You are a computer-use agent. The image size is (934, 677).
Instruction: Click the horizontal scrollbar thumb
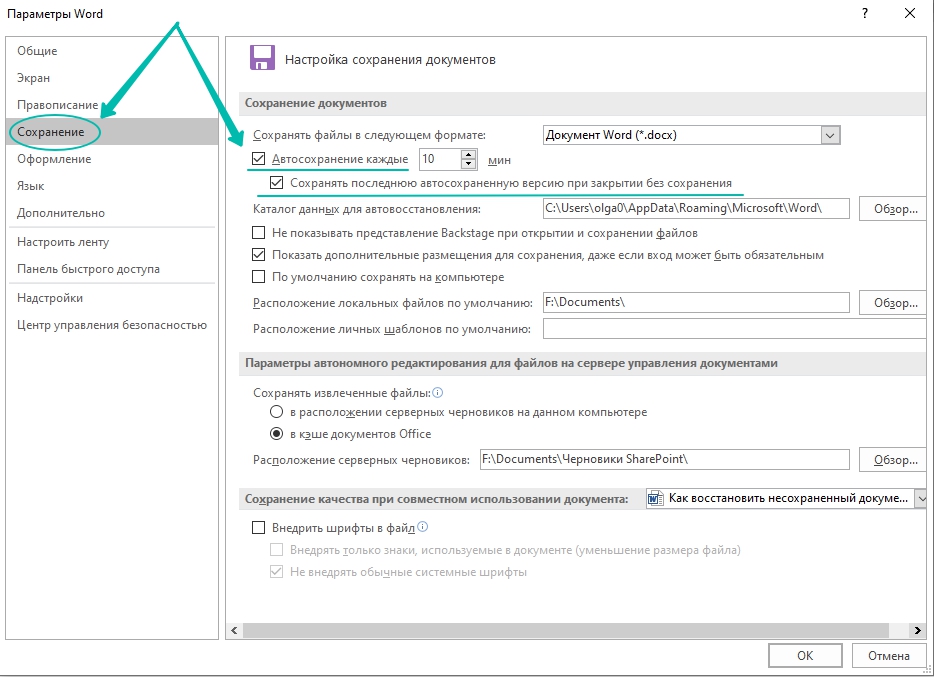pos(566,630)
